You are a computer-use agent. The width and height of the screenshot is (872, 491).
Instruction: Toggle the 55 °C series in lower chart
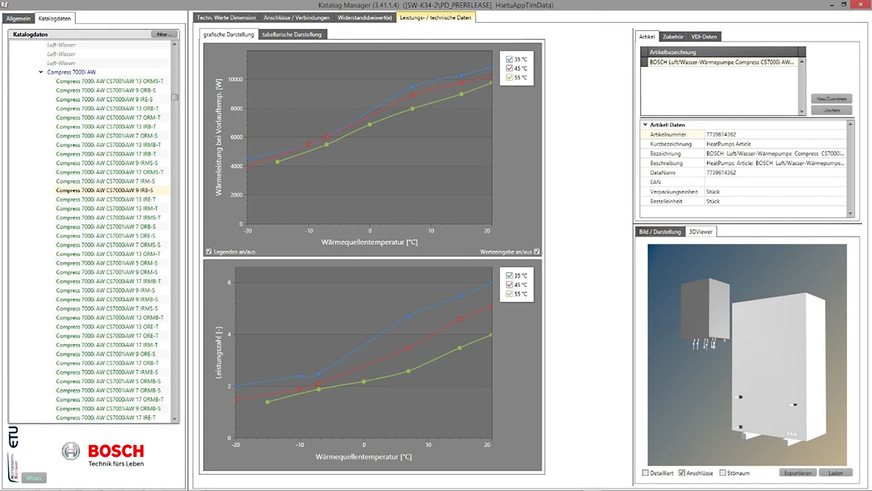510,294
